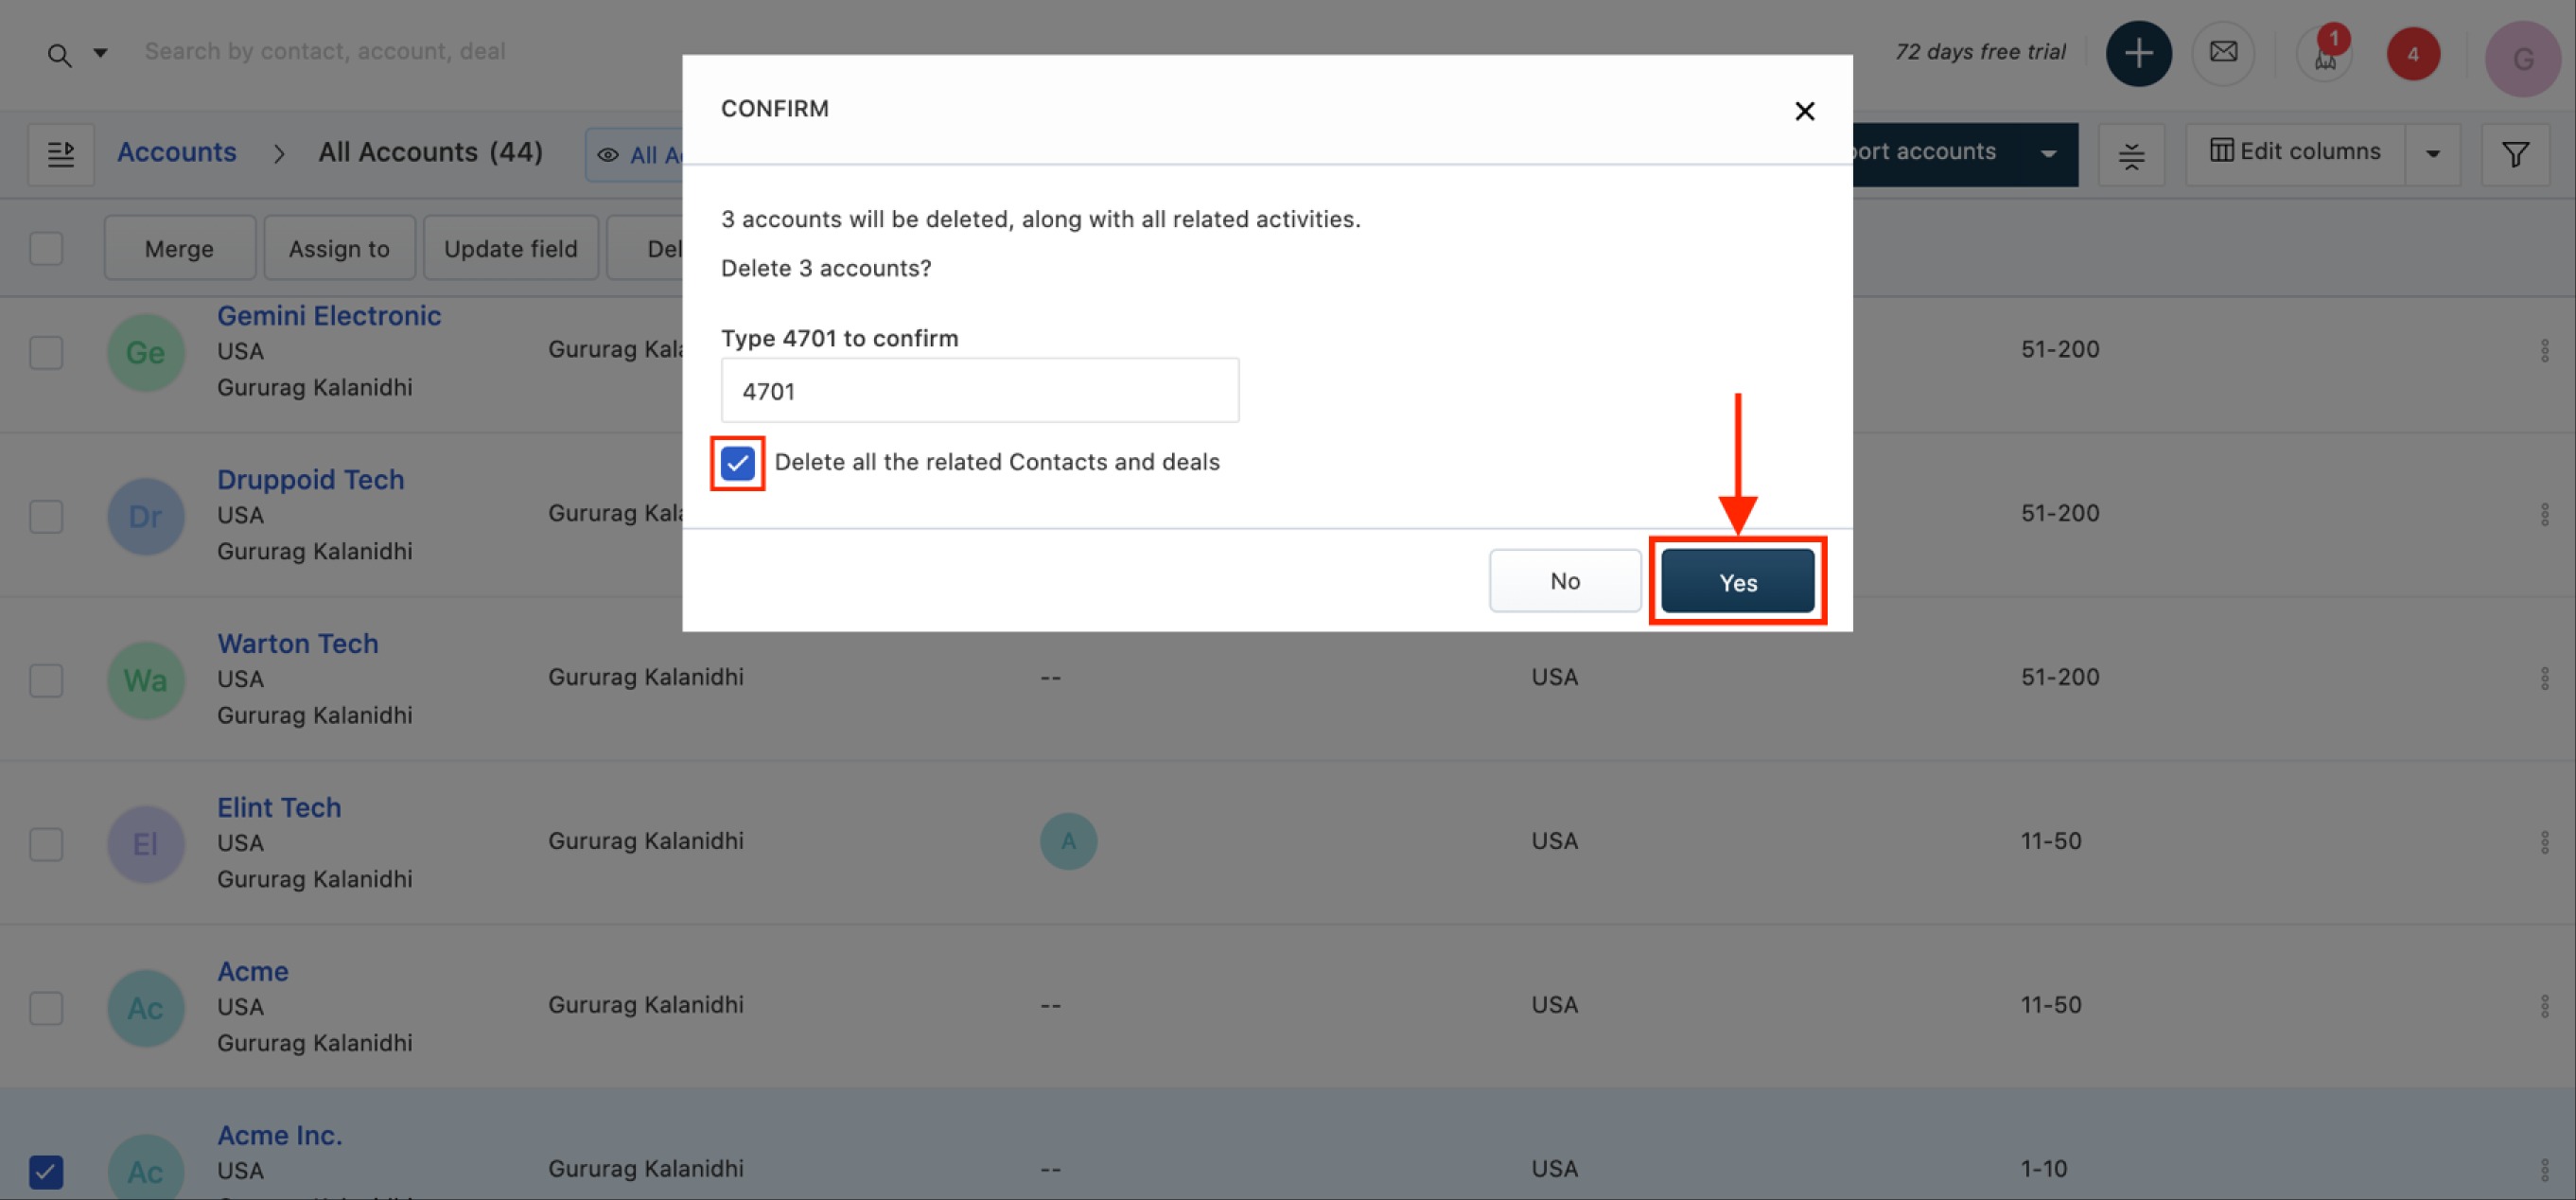Select the Warton Tech row checkbox
Viewport: 2576px width, 1200px height.
46,680
